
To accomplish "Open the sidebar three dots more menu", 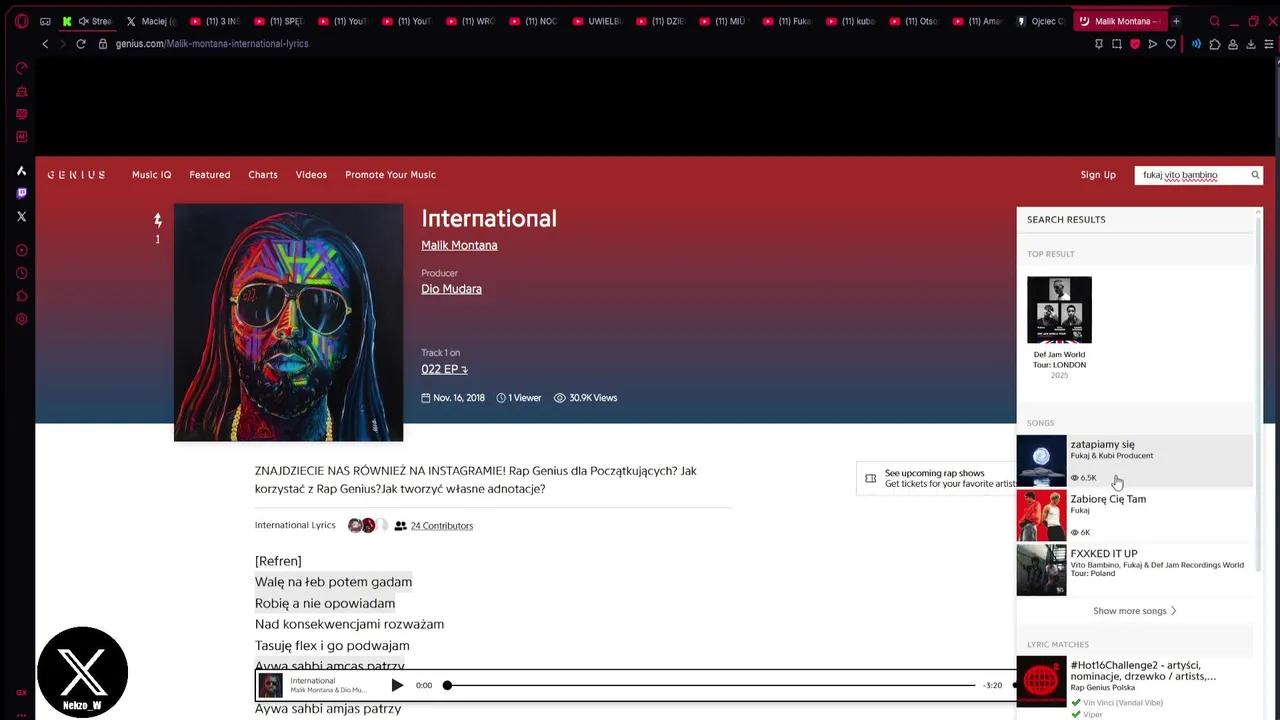I will [x=21, y=713].
